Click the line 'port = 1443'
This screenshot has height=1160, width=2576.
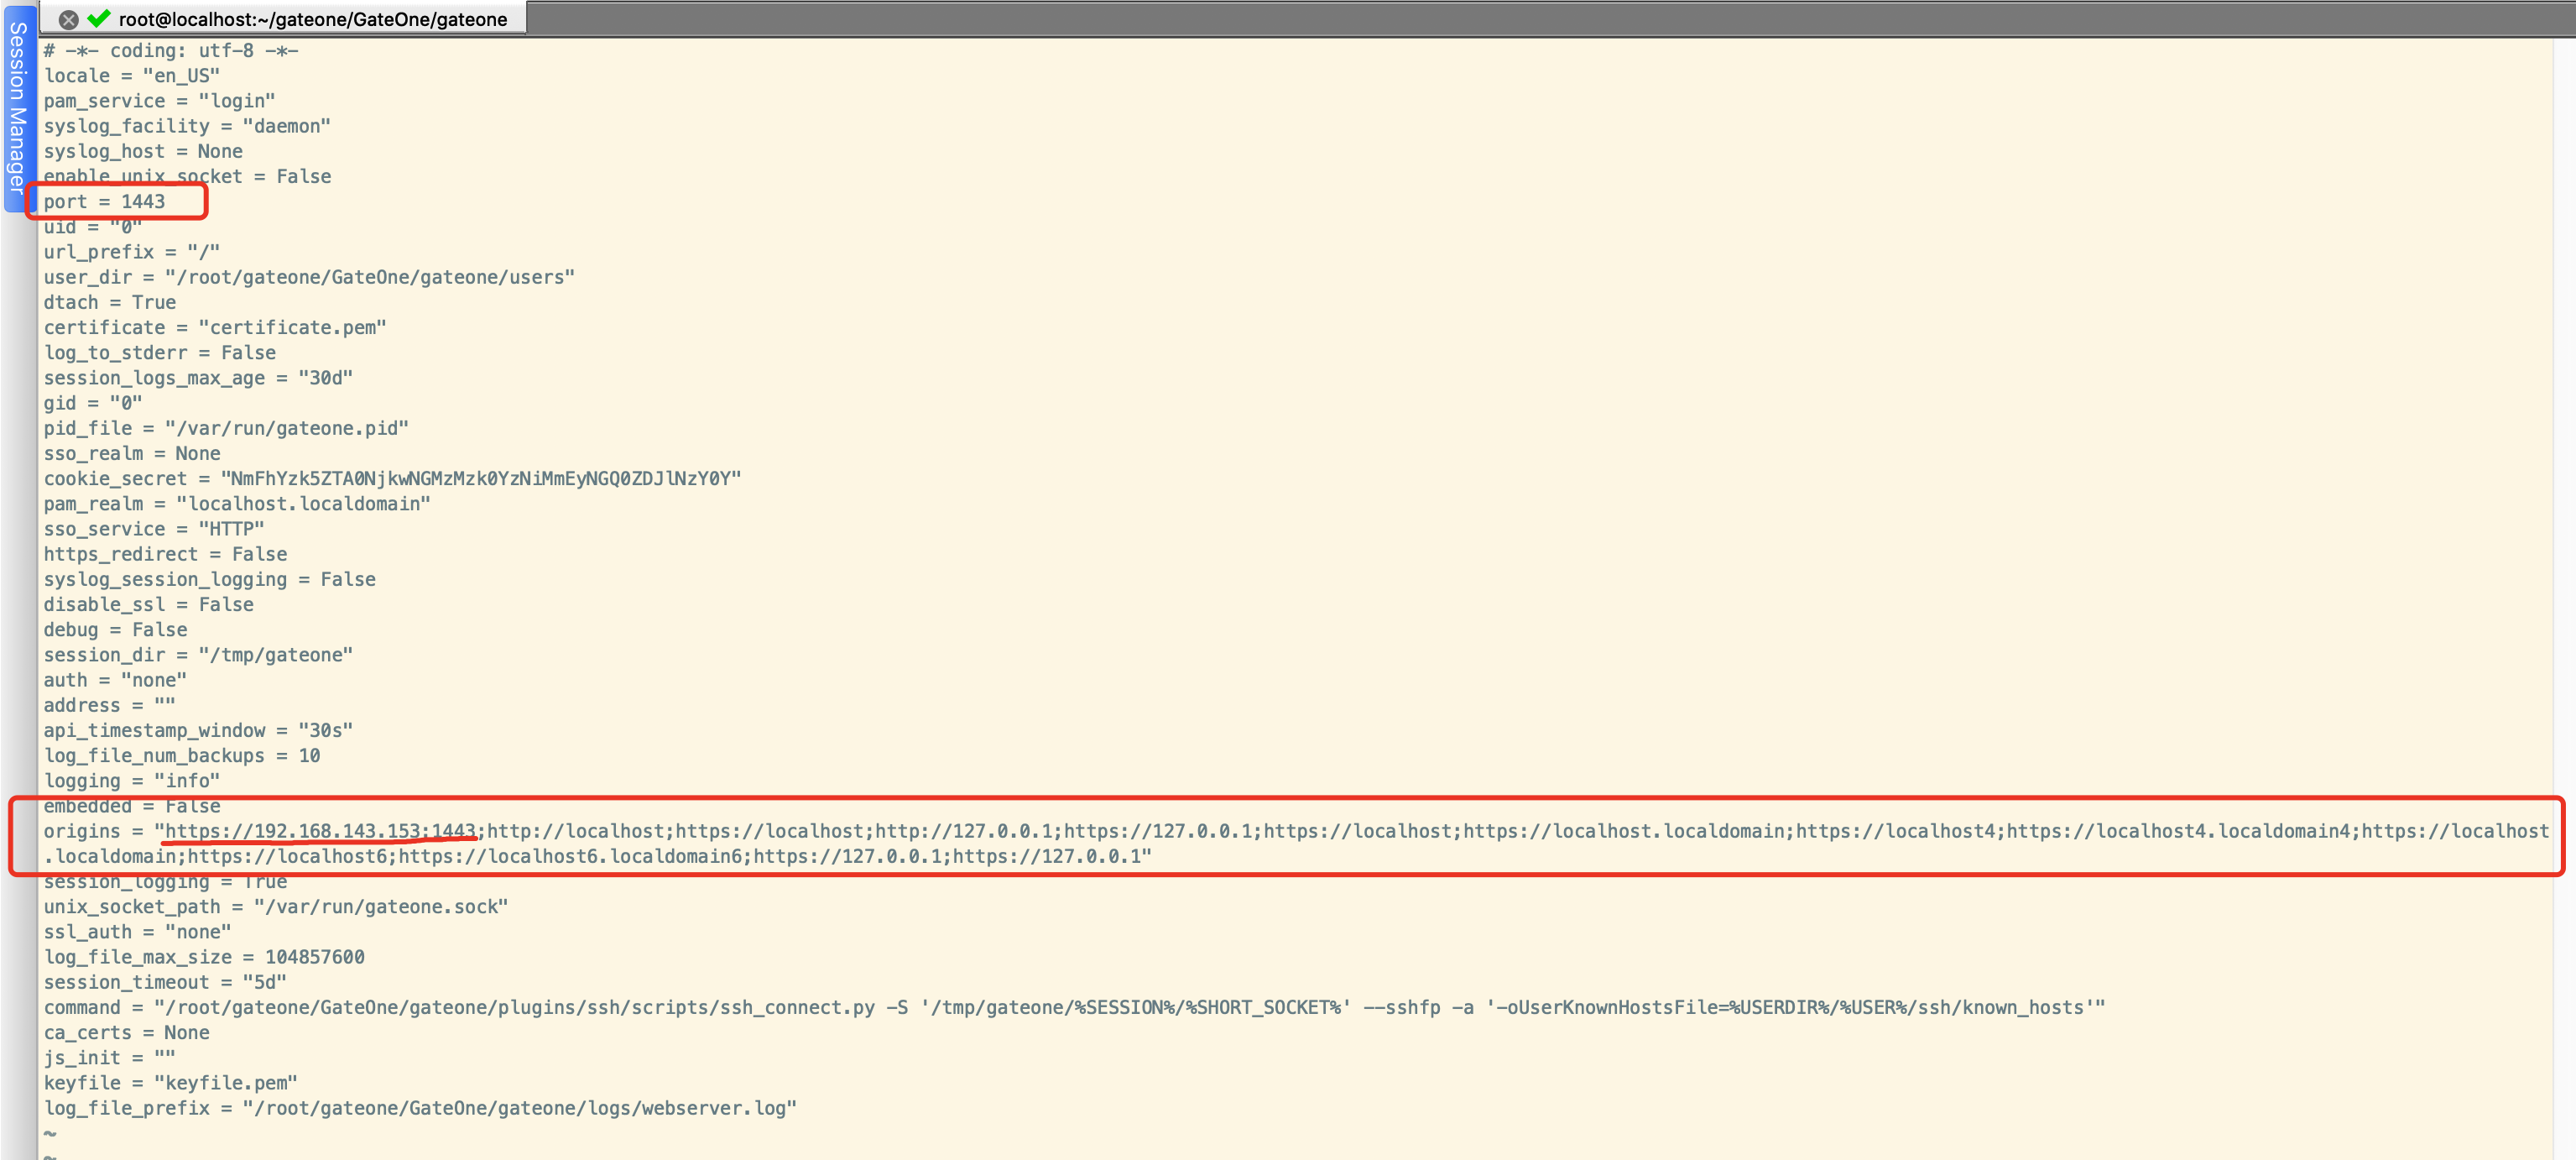[x=104, y=202]
